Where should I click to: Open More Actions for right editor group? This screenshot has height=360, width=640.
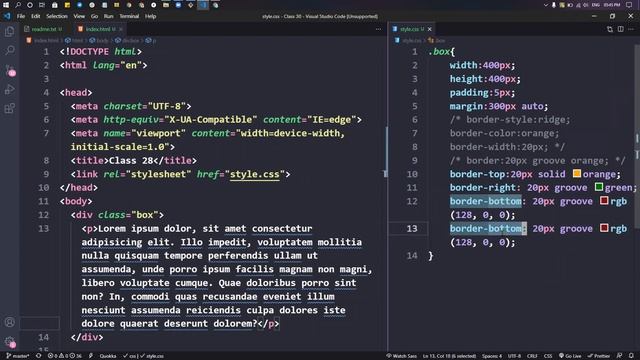point(631,29)
